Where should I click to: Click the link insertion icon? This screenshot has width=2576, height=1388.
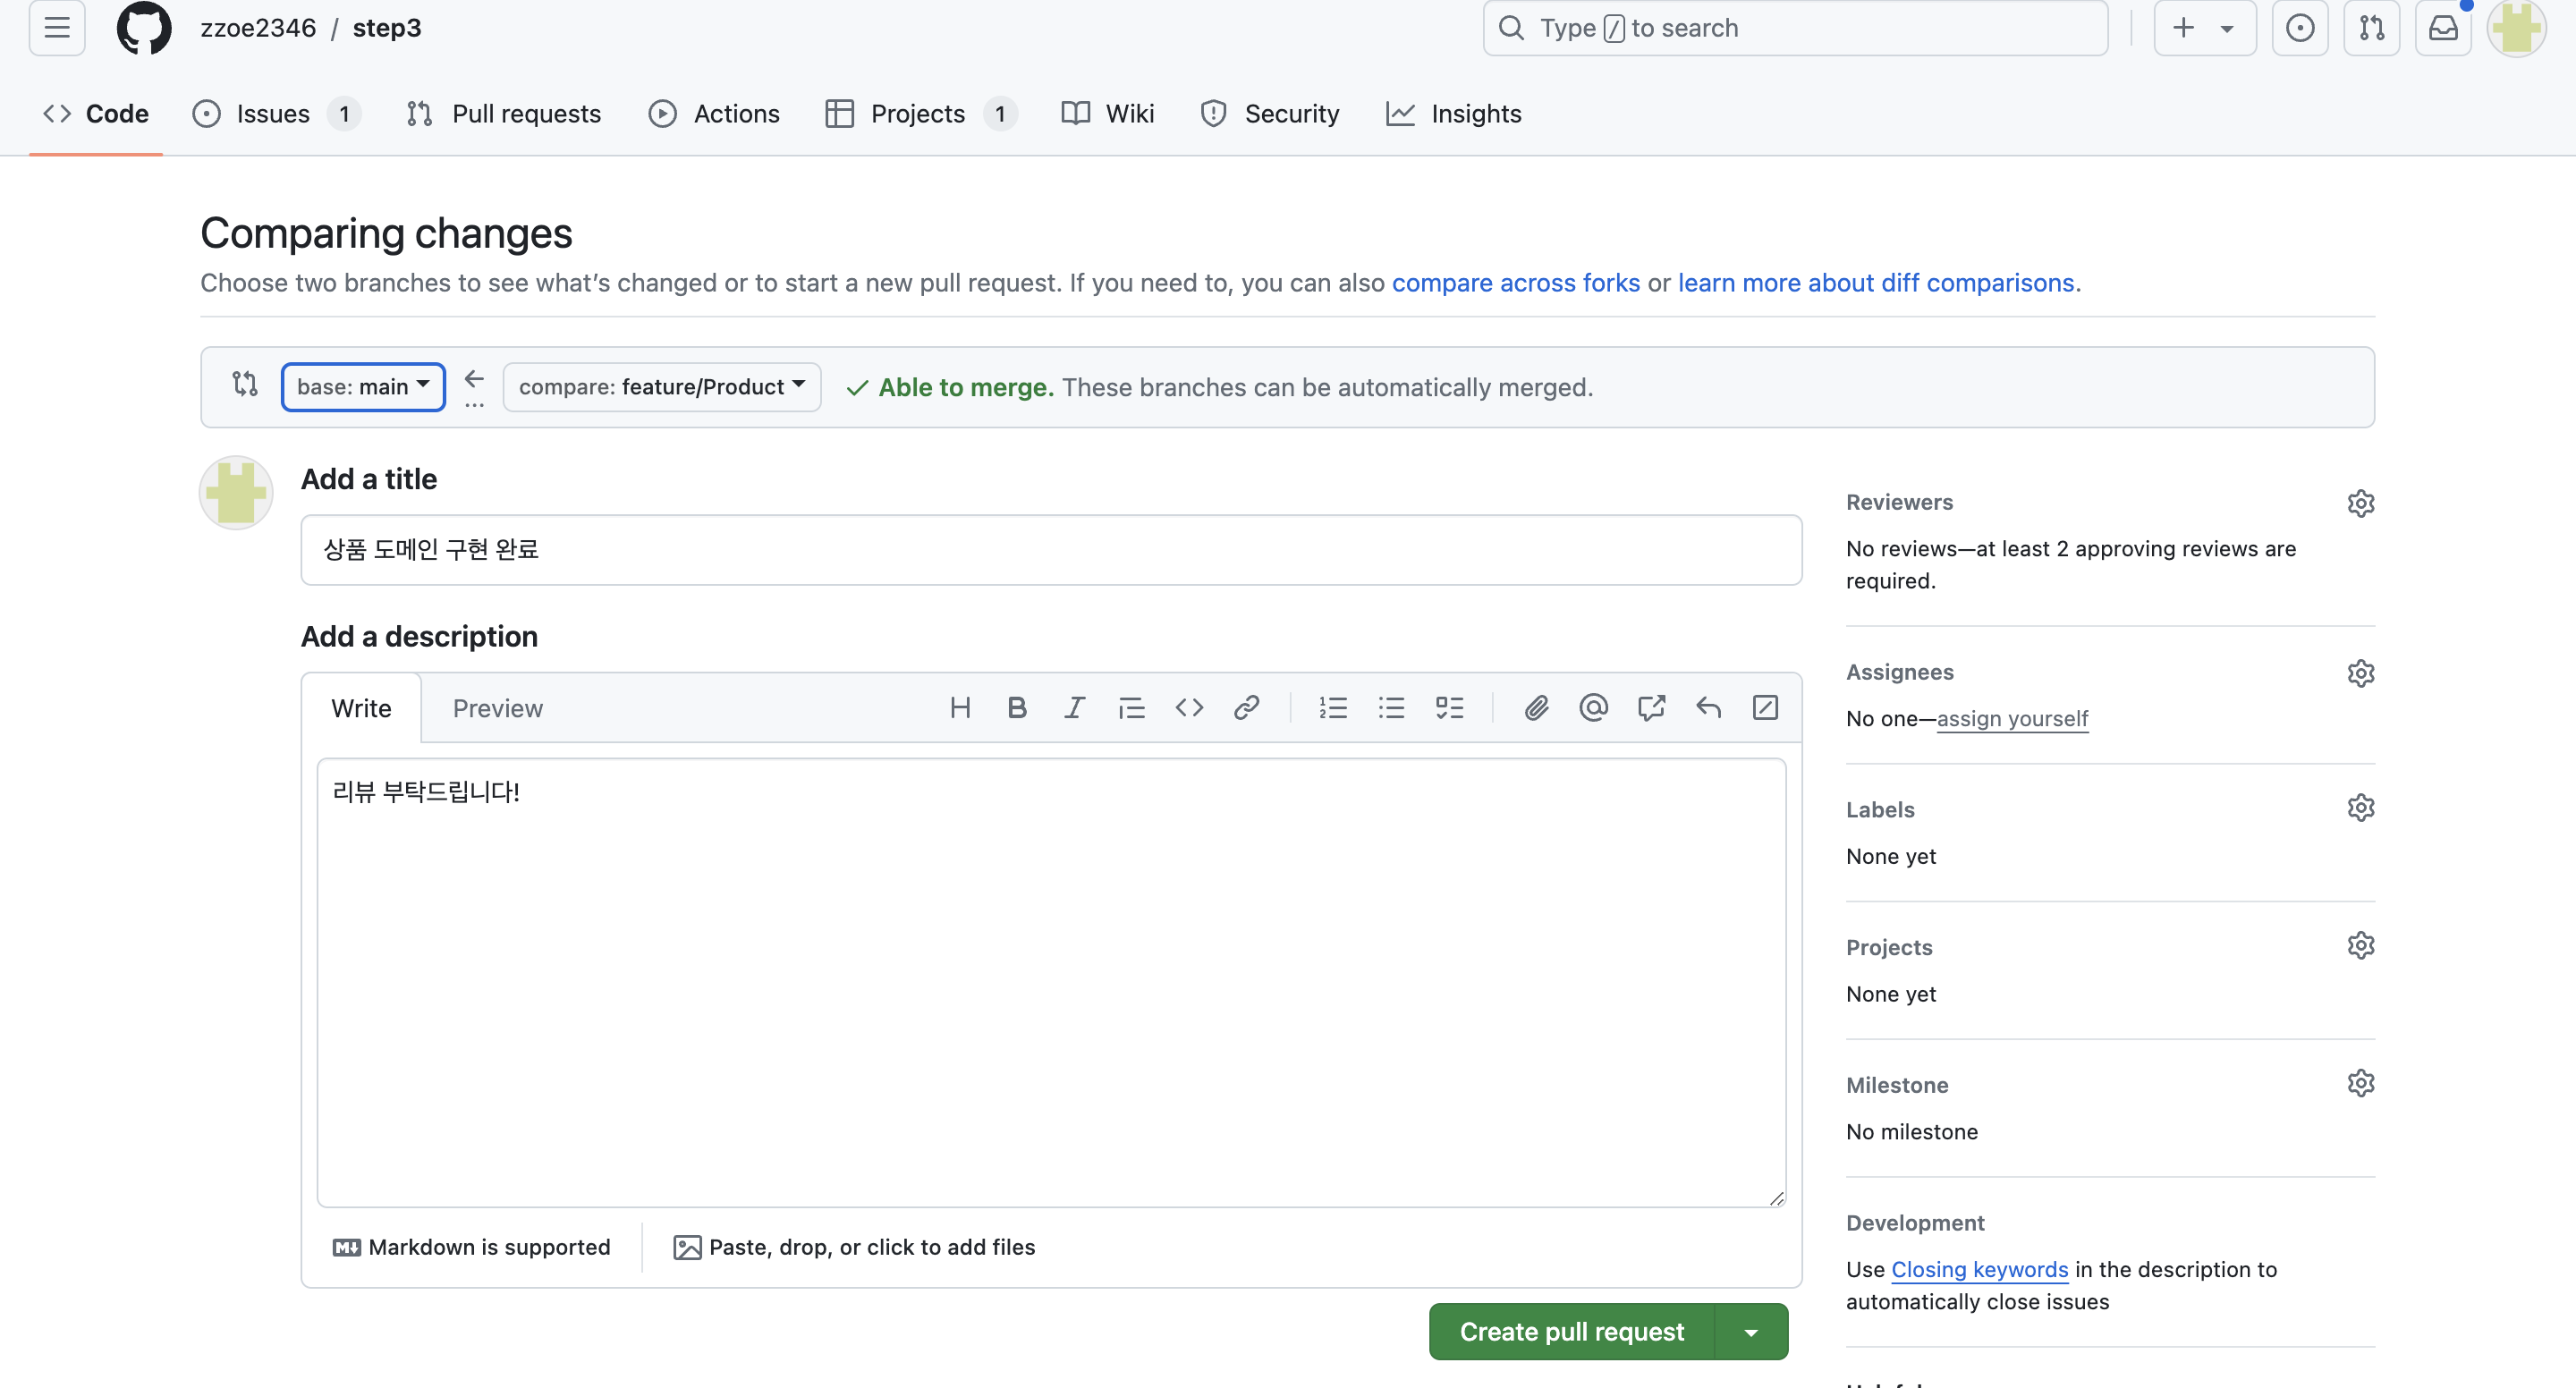(1246, 708)
